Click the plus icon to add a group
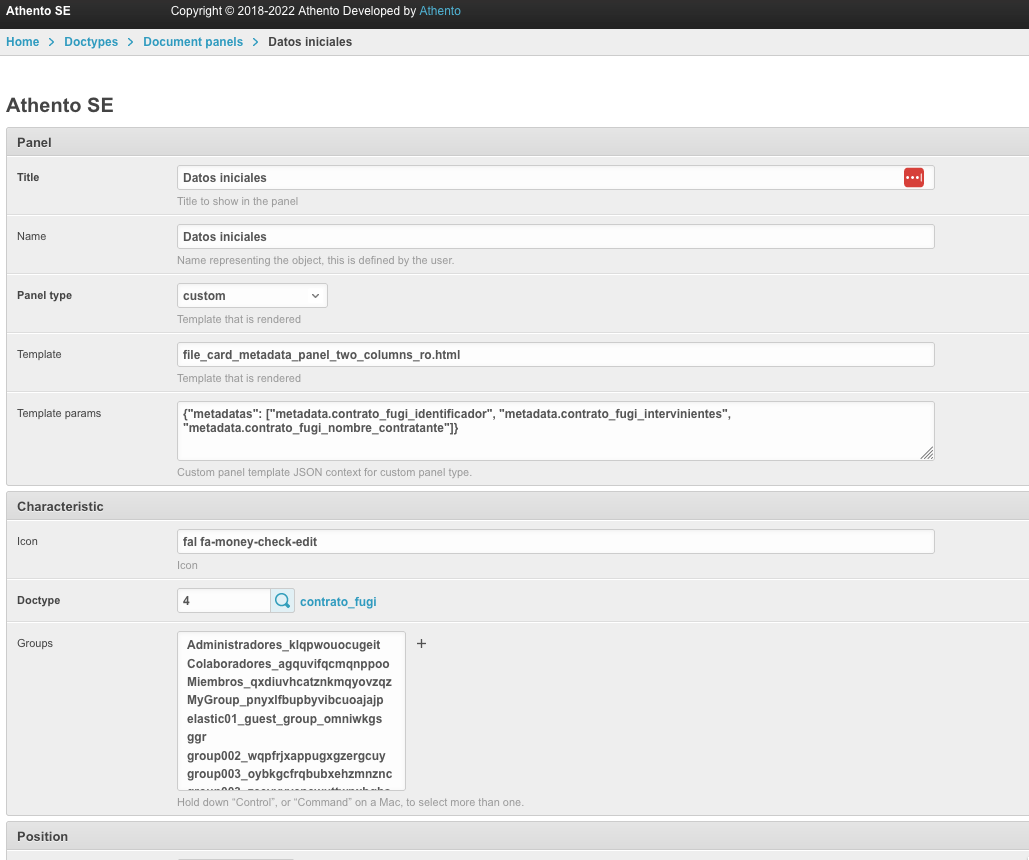The image size is (1029, 860). point(421,644)
